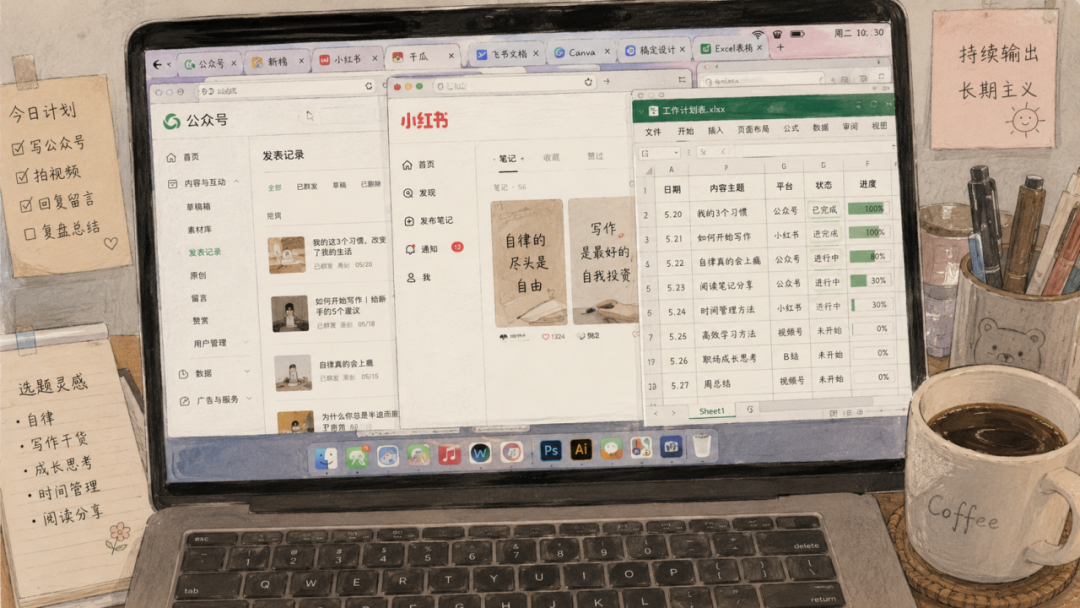Open the Trash in the Dock
This screenshot has height=608, width=1080.
click(x=701, y=445)
